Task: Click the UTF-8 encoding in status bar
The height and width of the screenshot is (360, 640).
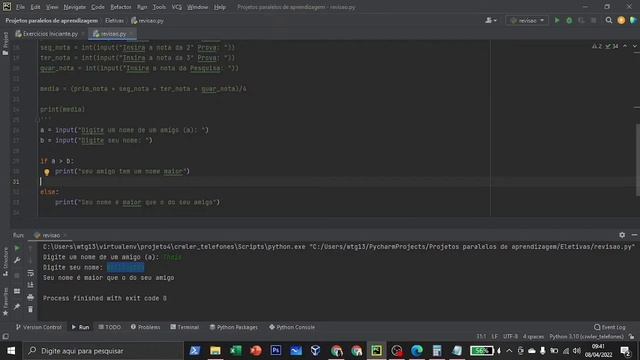Action: pos(510,337)
